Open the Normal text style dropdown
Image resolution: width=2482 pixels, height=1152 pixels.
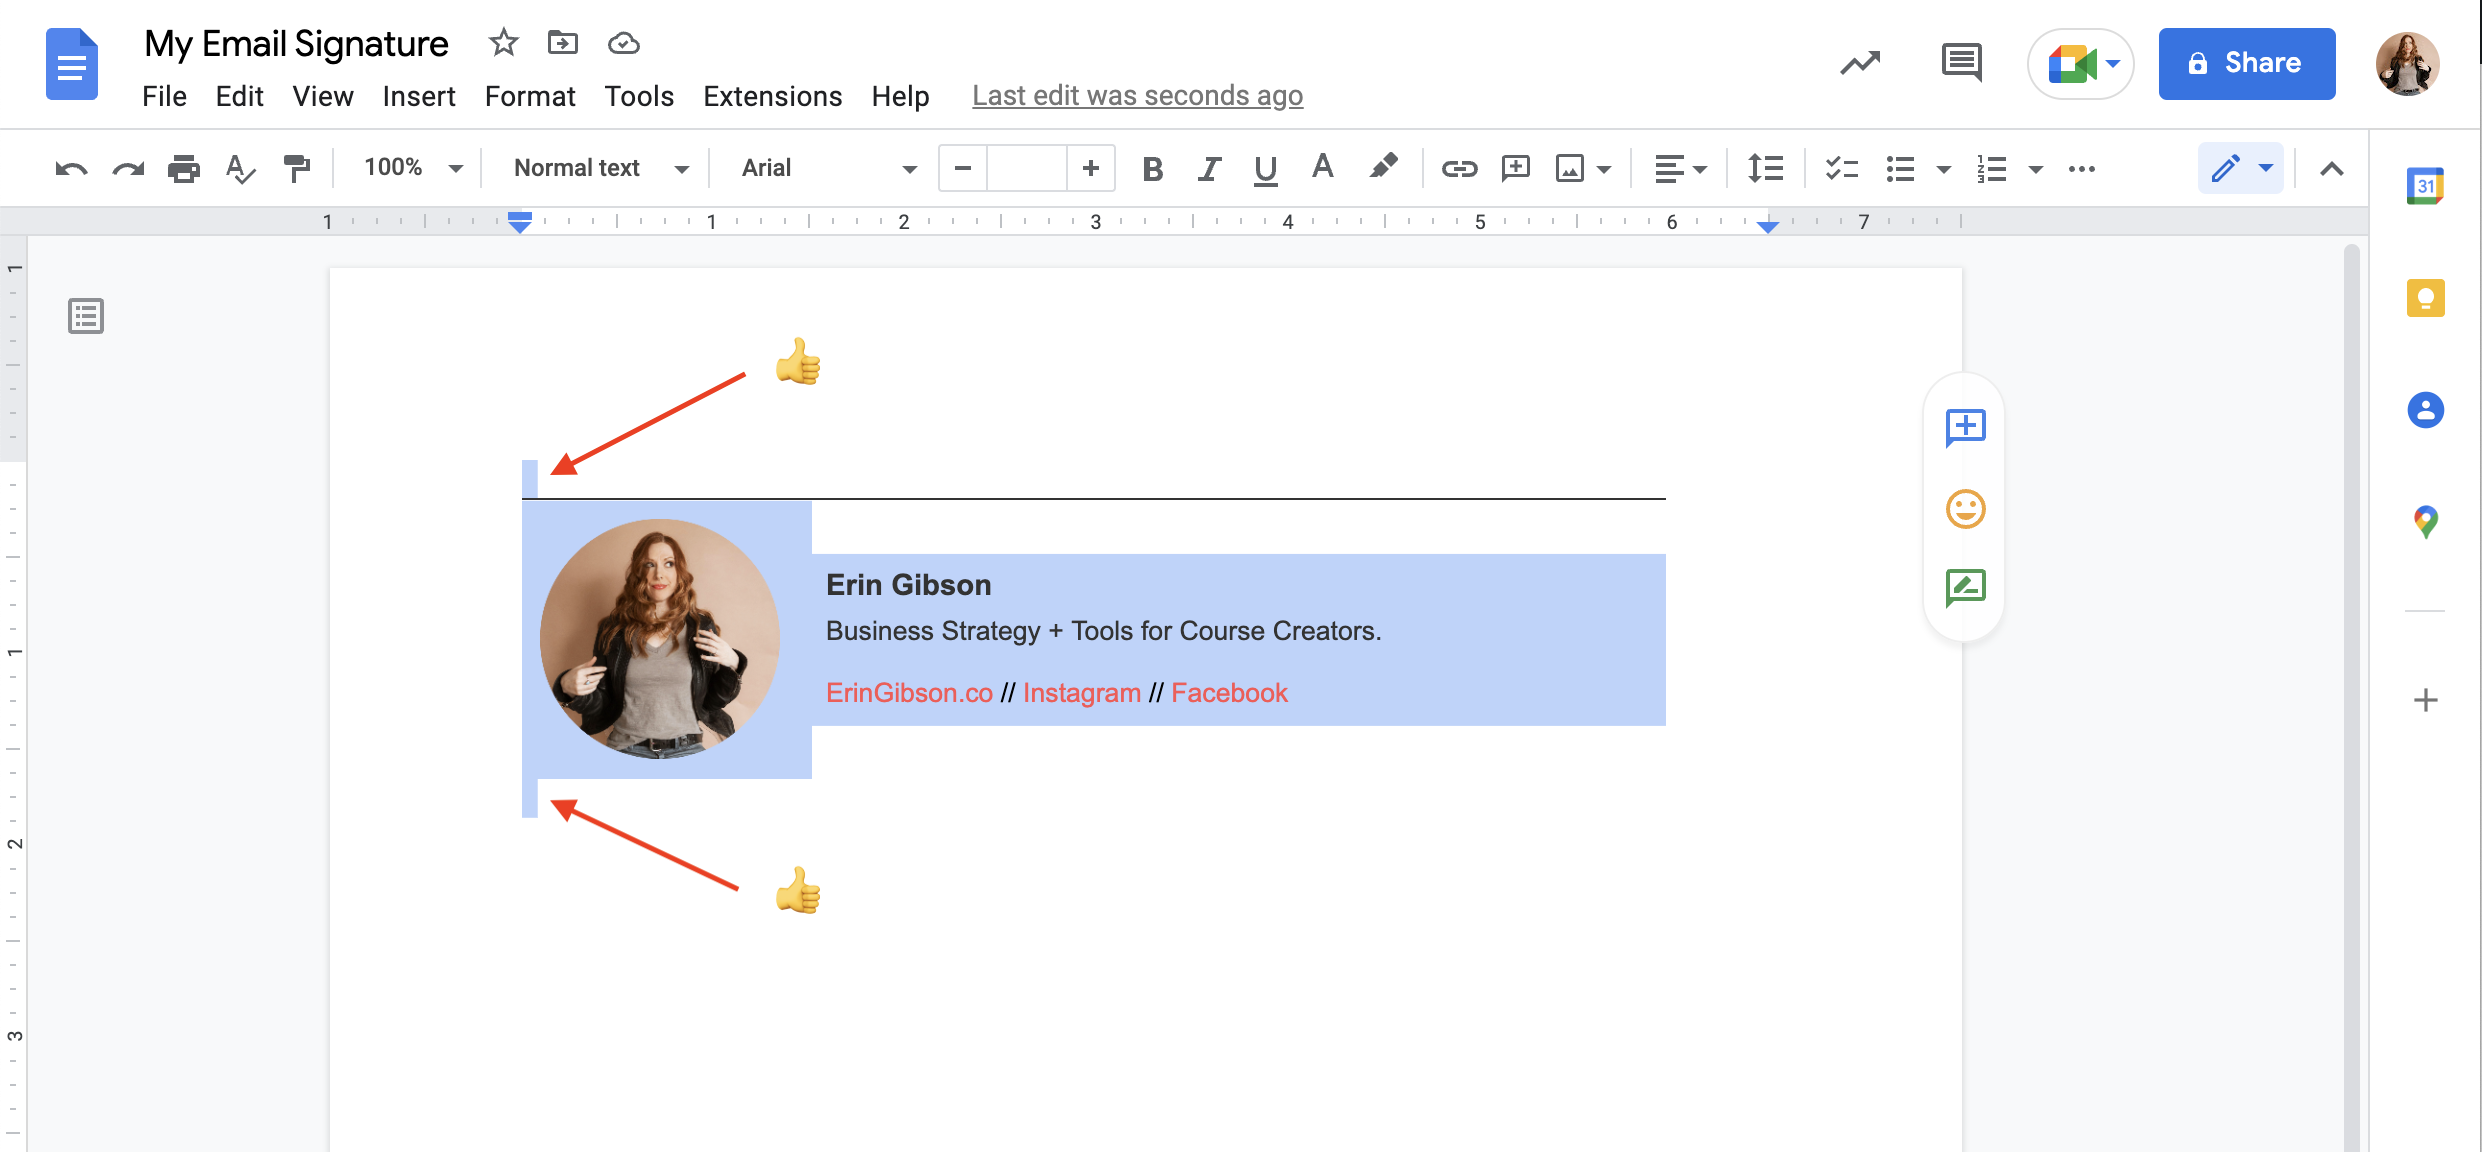(x=600, y=168)
